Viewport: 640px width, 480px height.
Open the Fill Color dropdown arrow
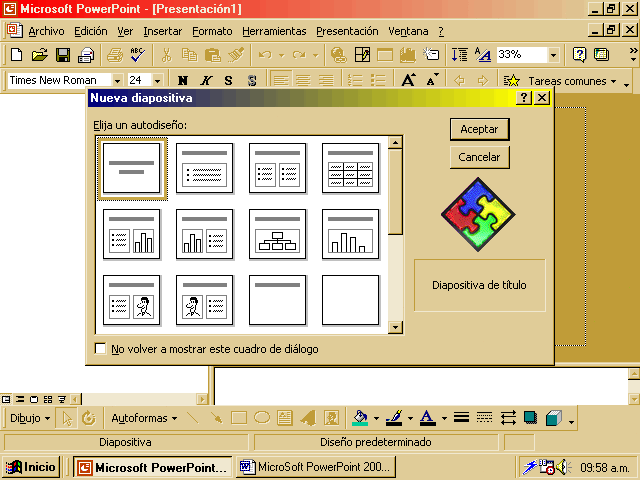(376, 418)
